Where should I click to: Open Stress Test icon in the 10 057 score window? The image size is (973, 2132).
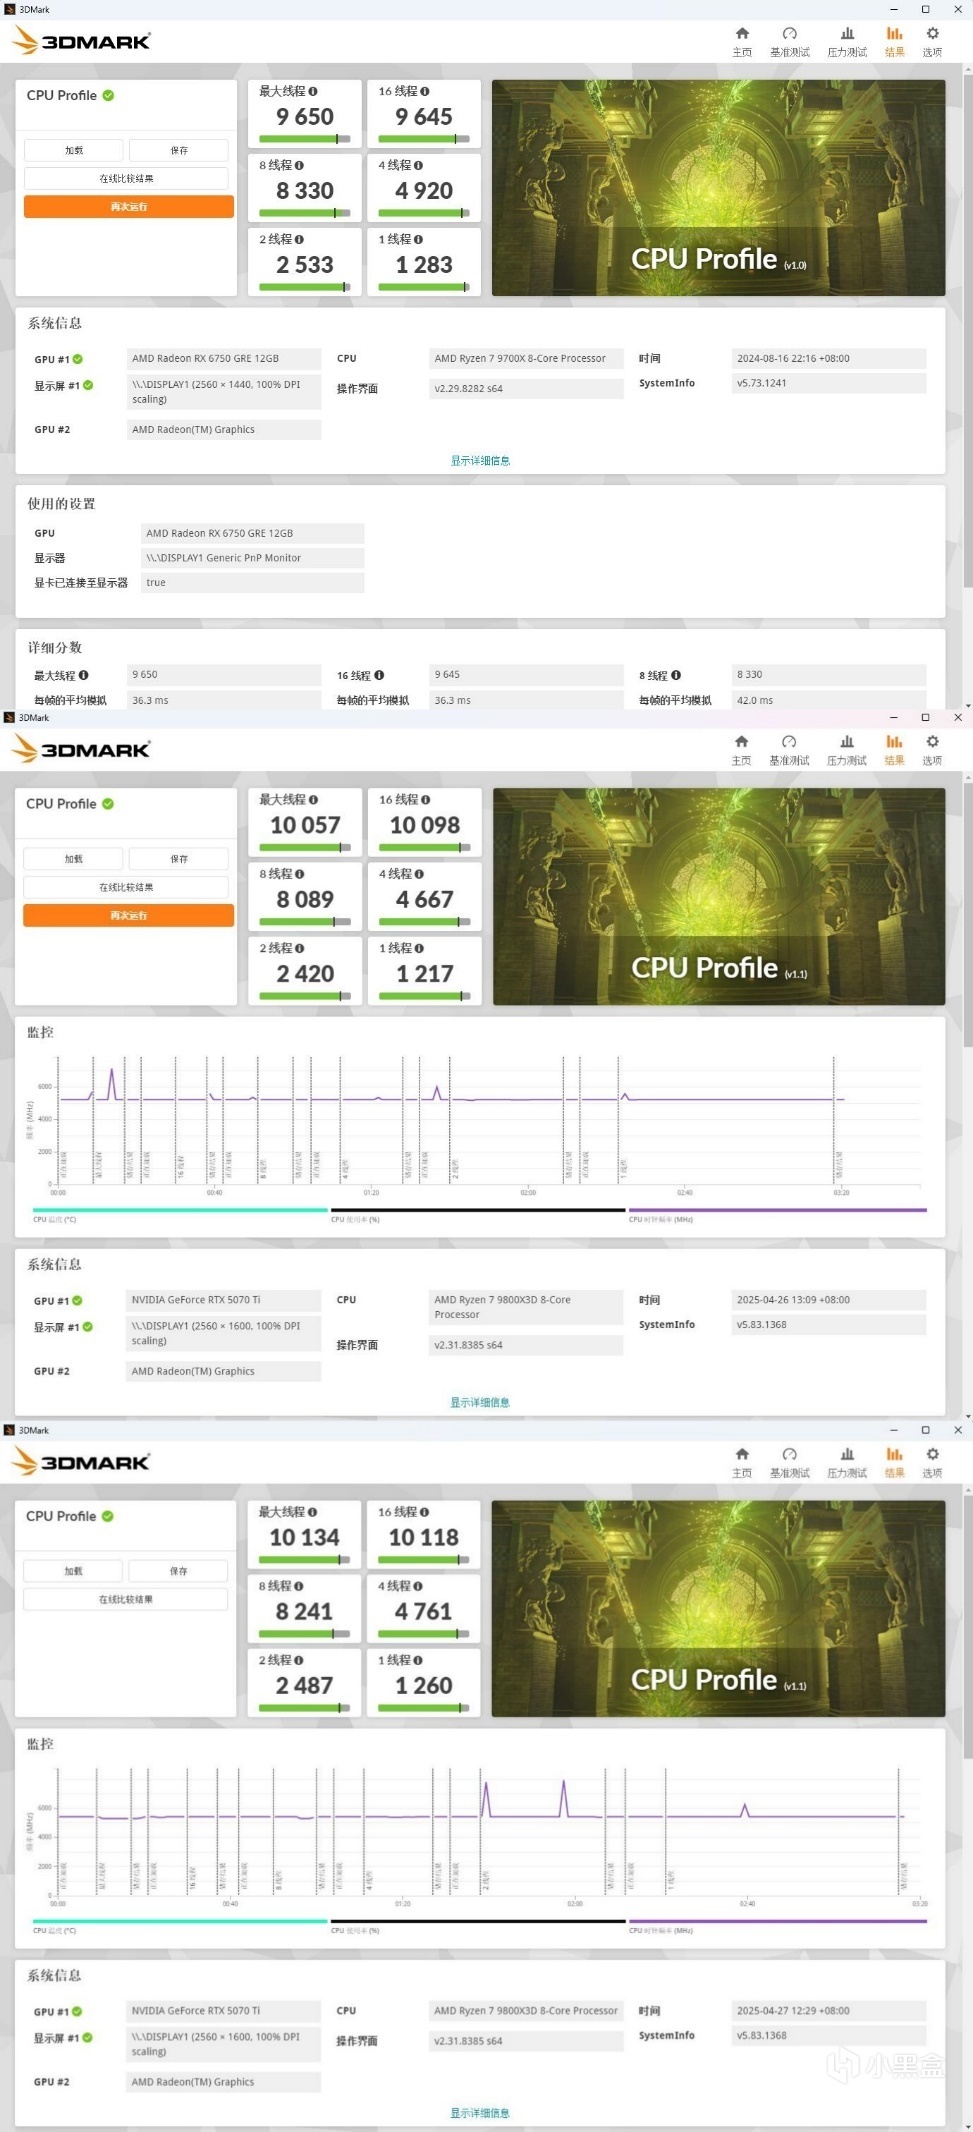(x=847, y=742)
